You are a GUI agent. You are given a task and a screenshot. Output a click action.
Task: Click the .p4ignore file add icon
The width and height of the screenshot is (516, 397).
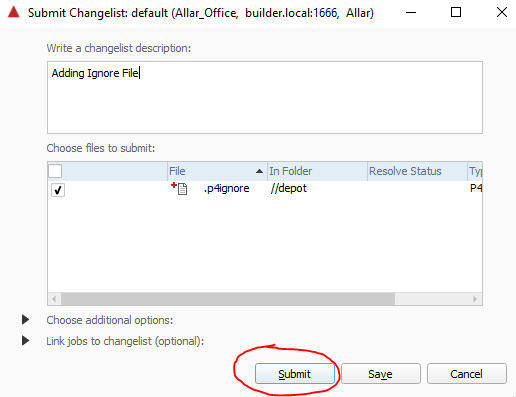[x=179, y=188]
